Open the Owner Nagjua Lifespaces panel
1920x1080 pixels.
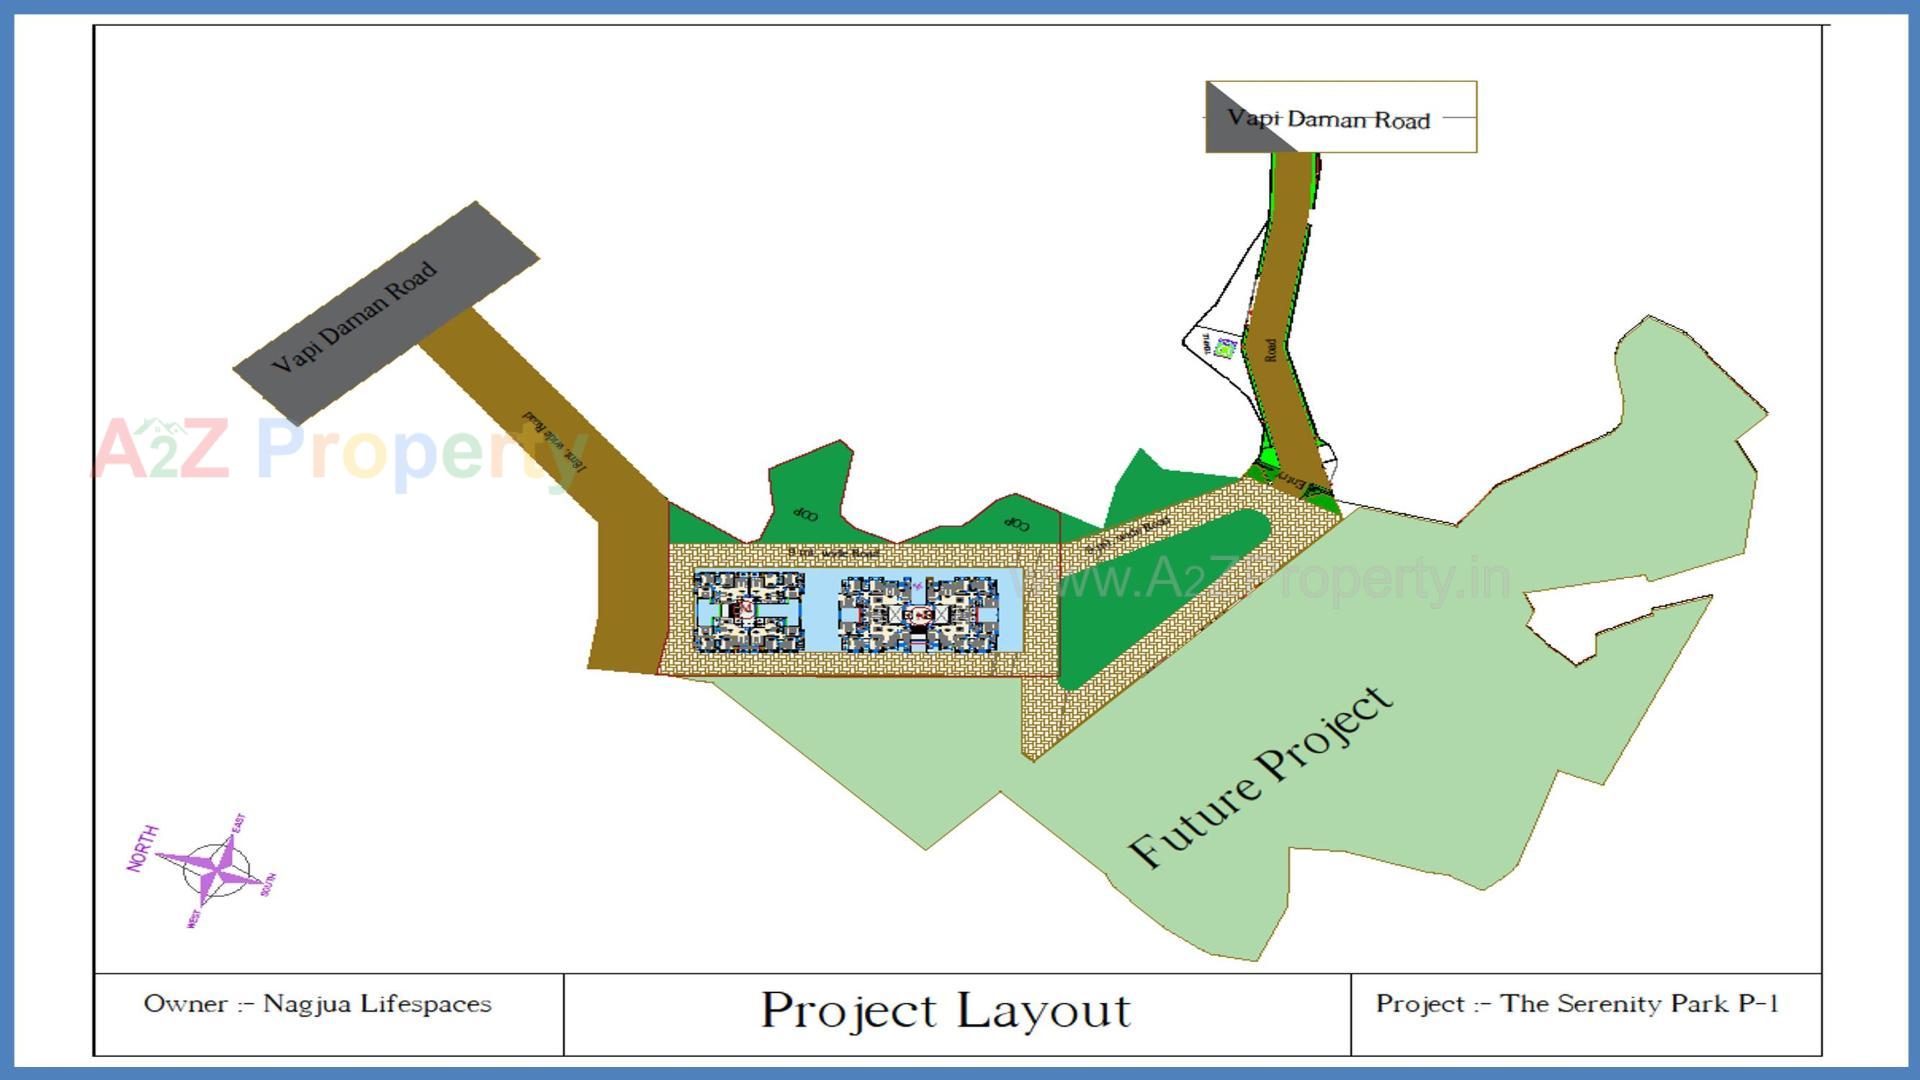(320, 1004)
